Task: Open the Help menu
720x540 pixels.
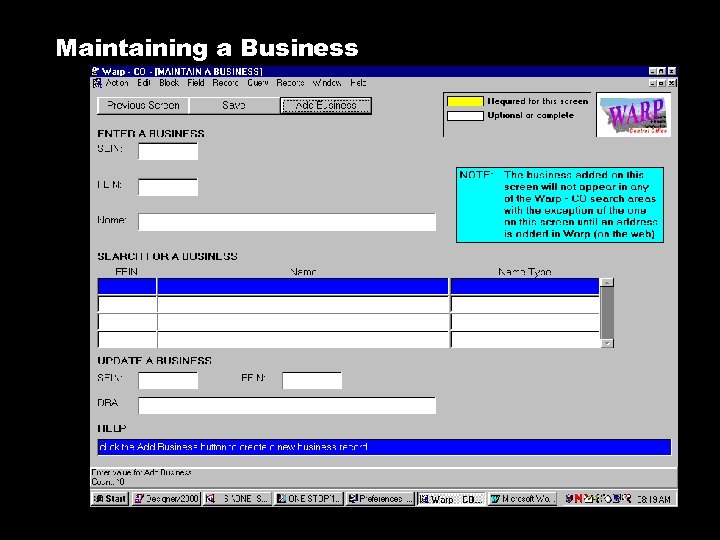Action: coord(358,83)
